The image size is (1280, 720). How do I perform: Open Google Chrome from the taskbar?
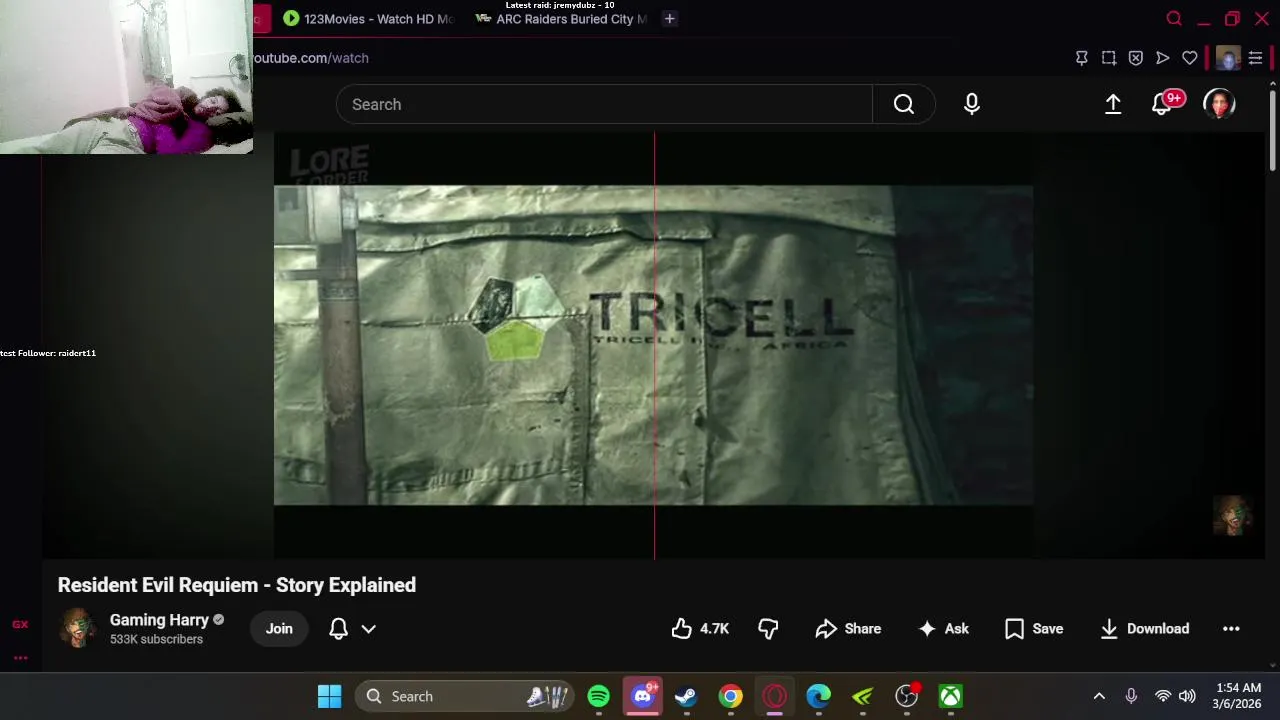pyautogui.click(x=731, y=696)
